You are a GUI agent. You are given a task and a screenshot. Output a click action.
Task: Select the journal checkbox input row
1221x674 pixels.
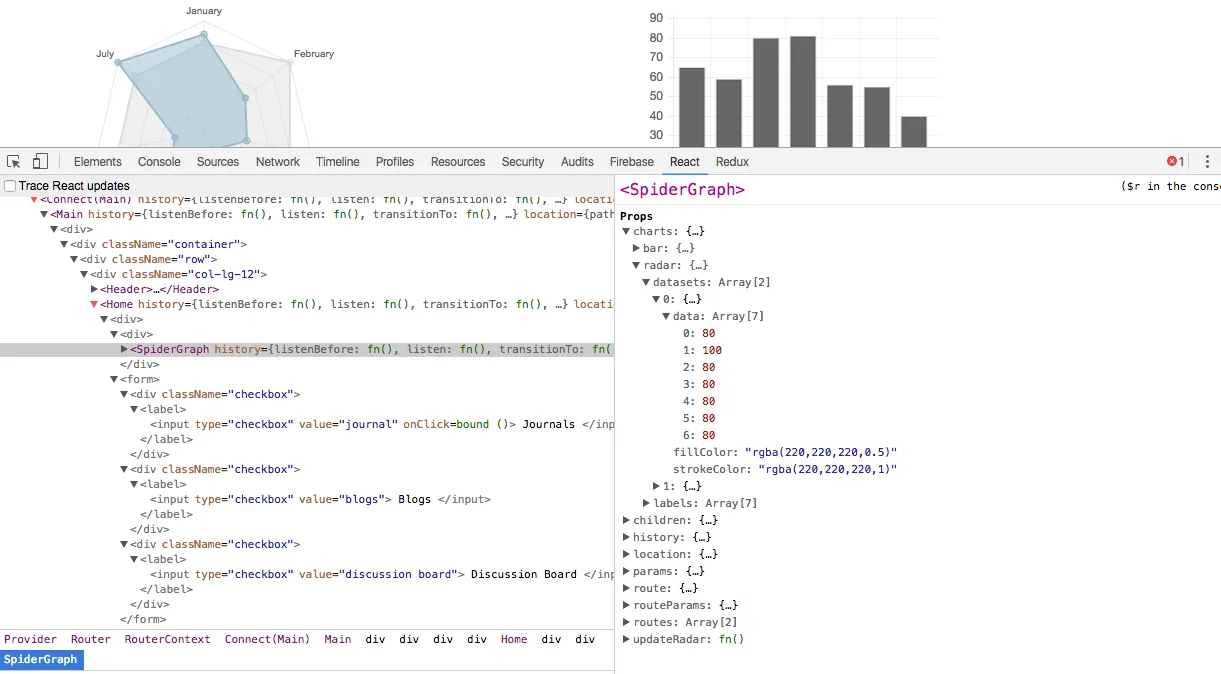pos(382,424)
